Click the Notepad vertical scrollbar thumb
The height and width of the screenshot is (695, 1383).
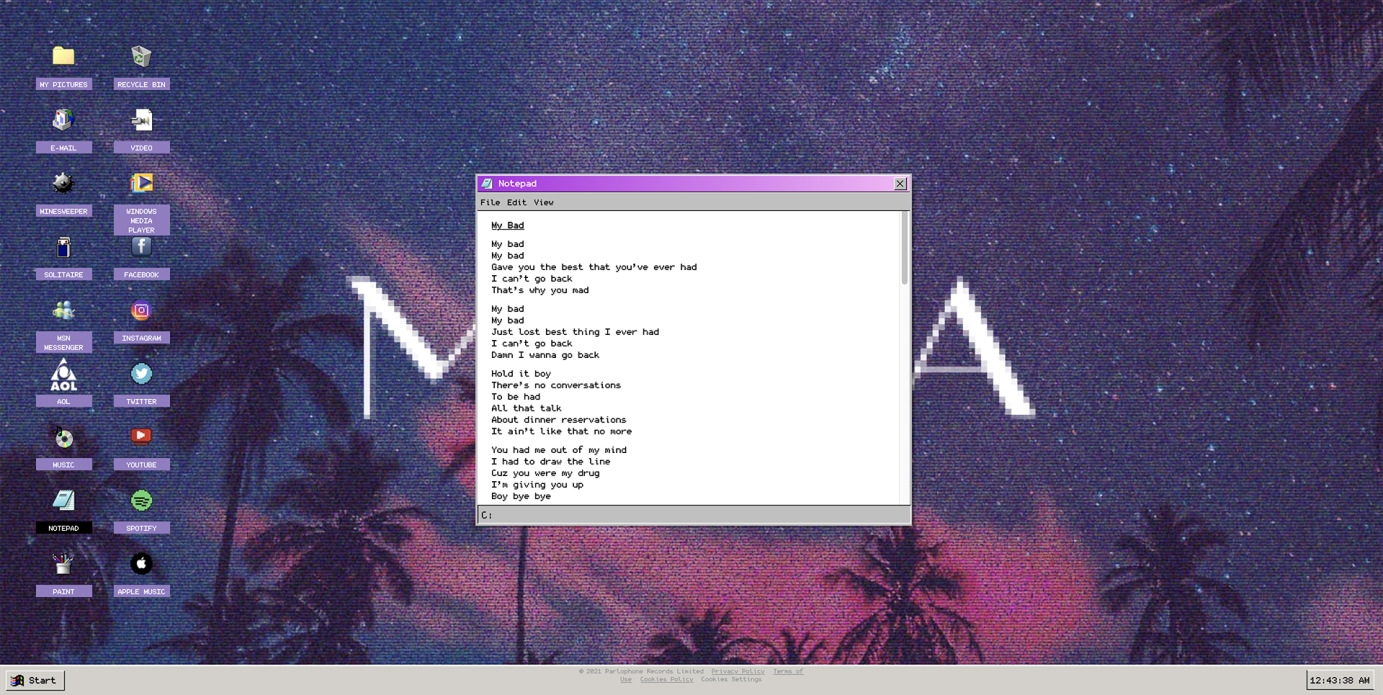click(904, 248)
